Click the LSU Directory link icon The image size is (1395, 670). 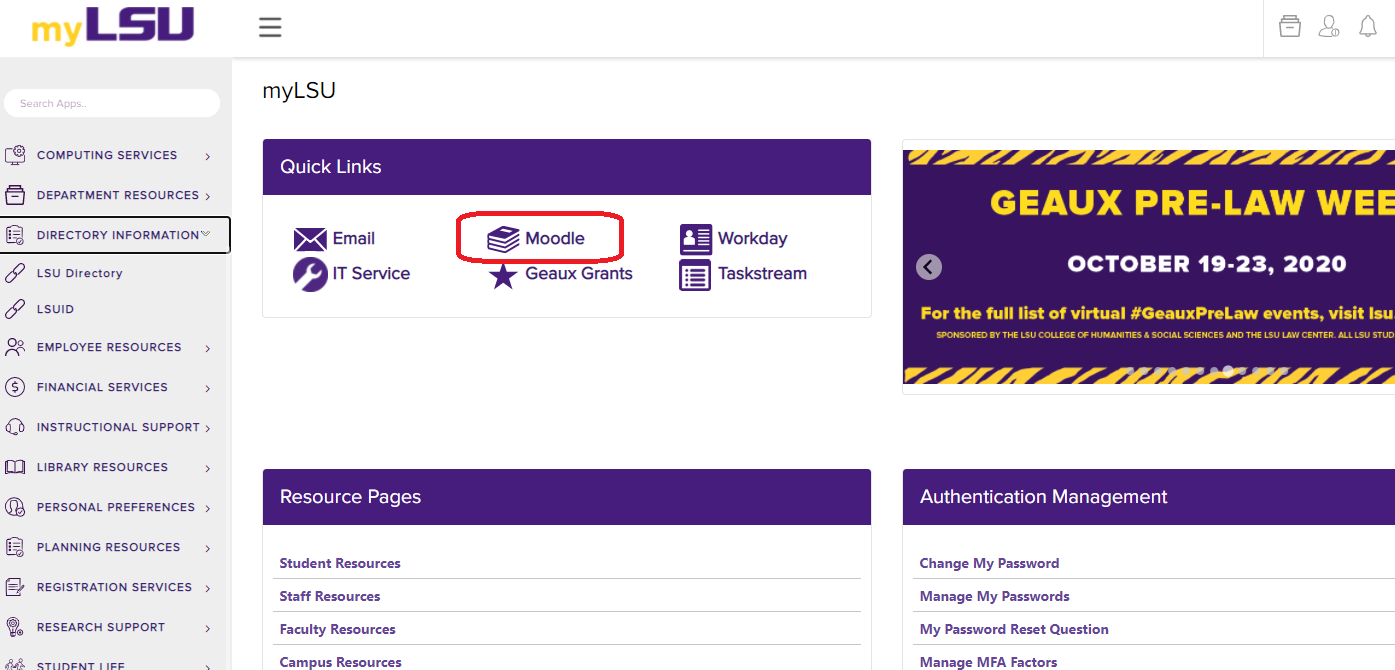point(15,272)
